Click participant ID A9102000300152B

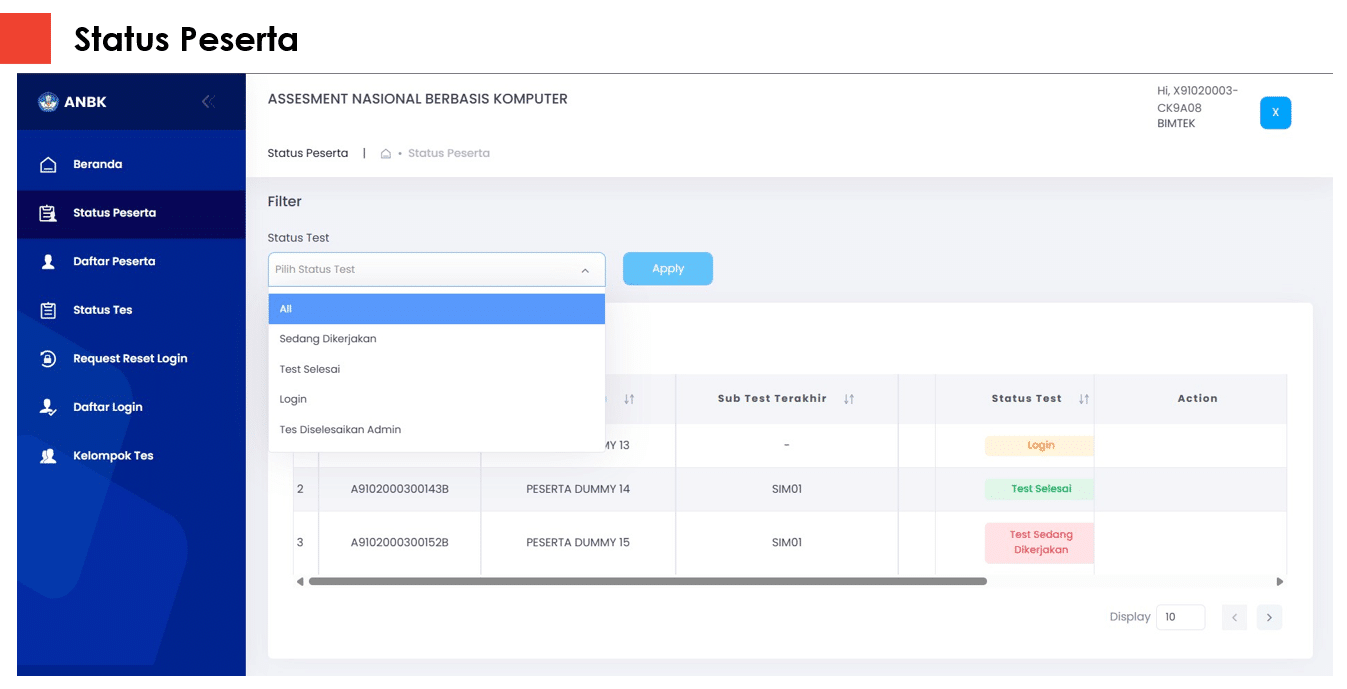coord(400,543)
